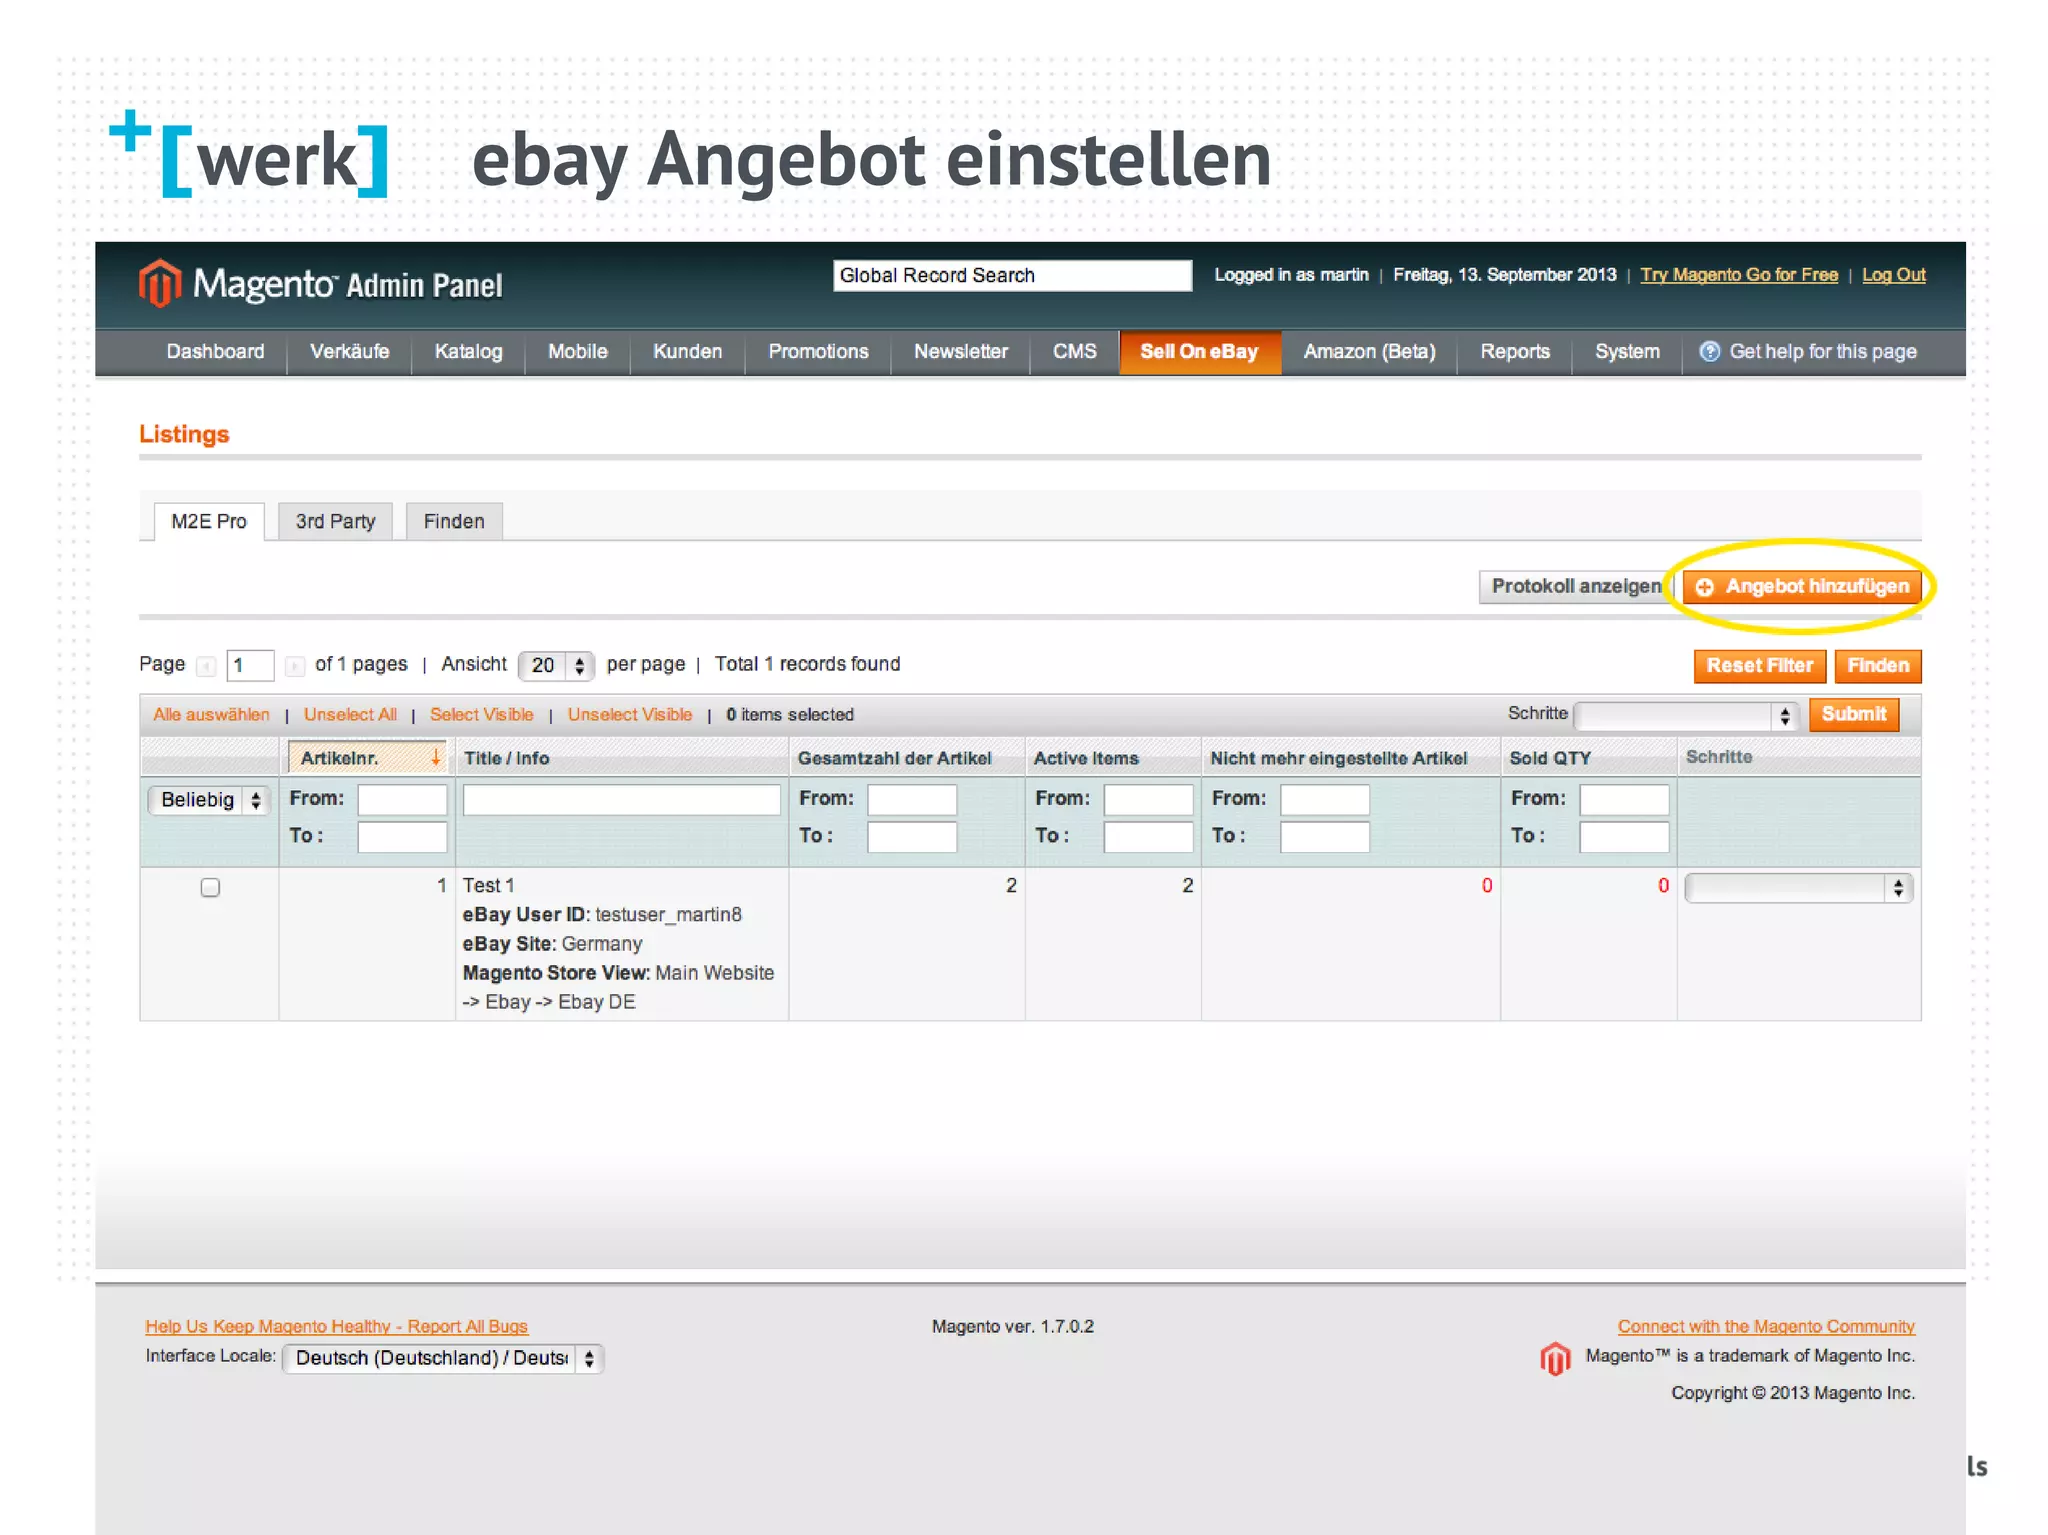
Task: Open the Beliebig filter dropdown
Action: [x=209, y=800]
